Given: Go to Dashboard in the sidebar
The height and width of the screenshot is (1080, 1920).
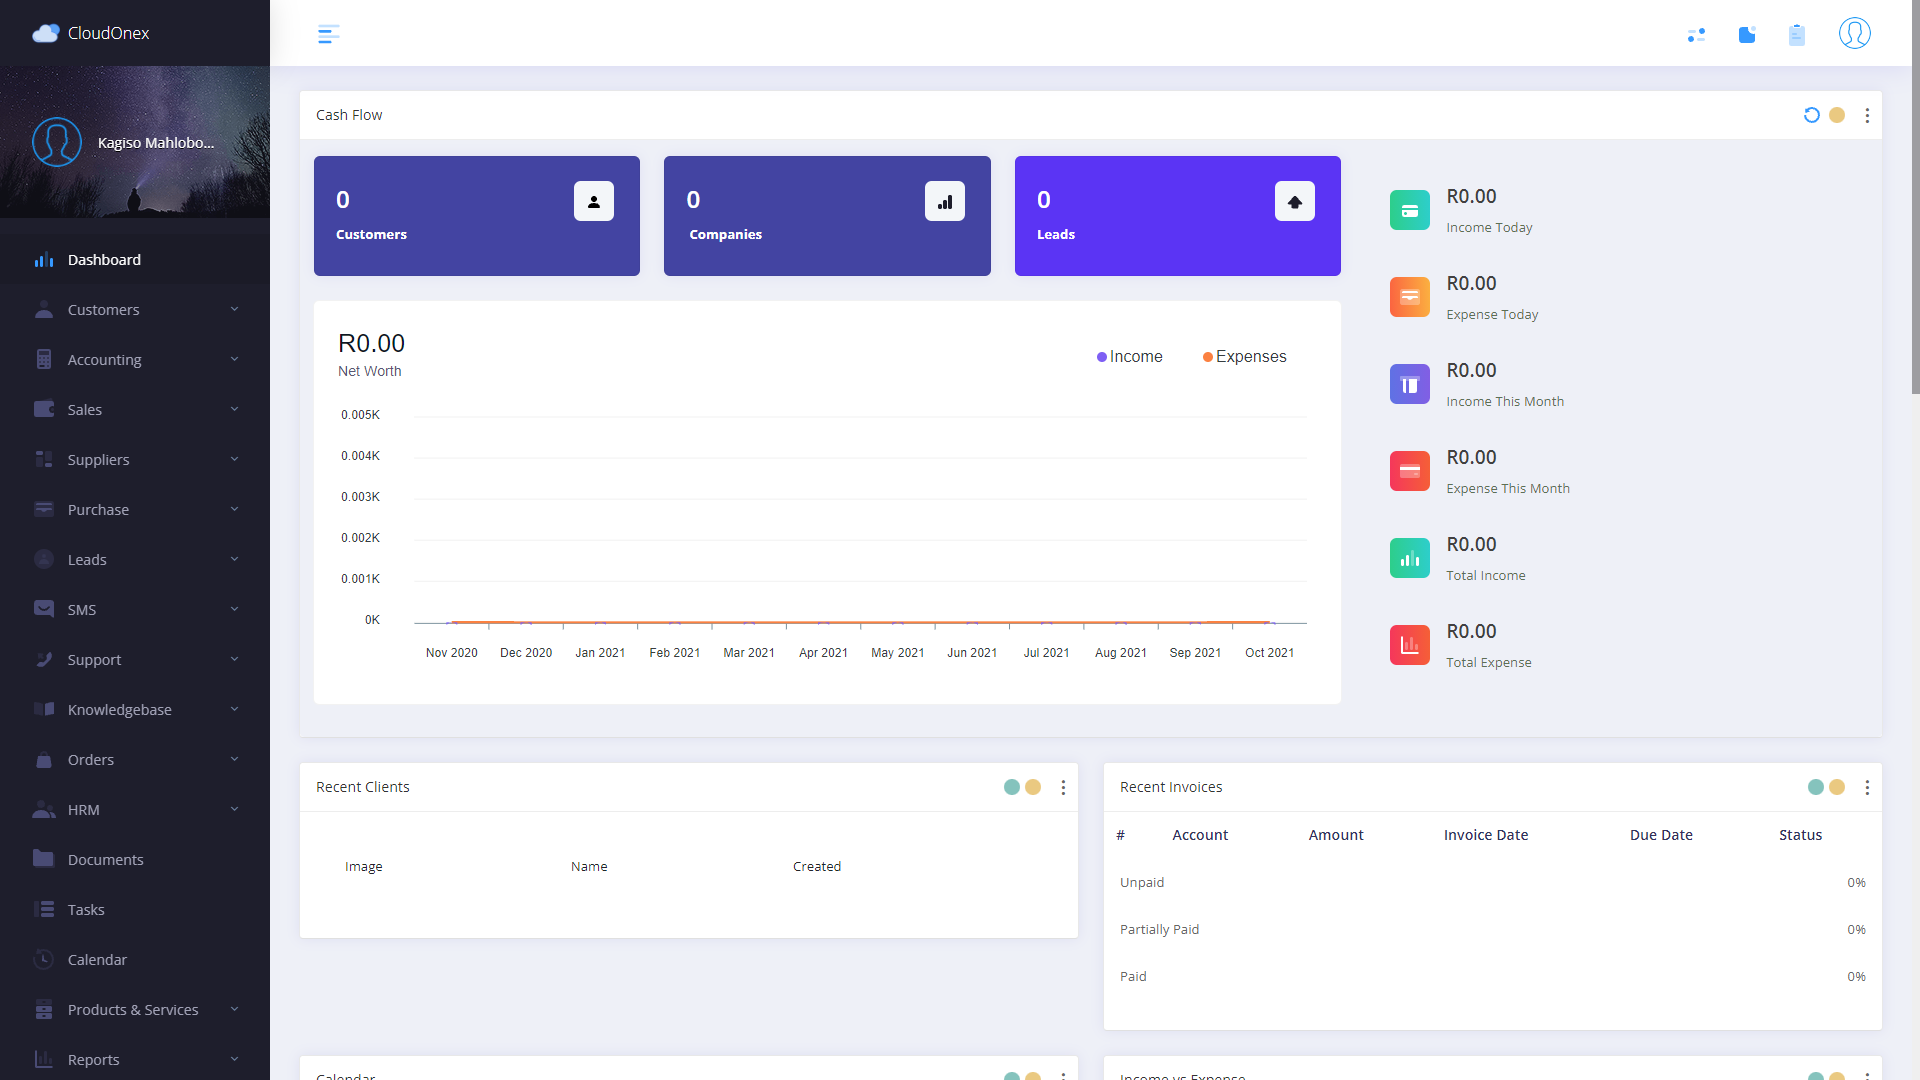Looking at the screenshot, I should click(x=135, y=260).
